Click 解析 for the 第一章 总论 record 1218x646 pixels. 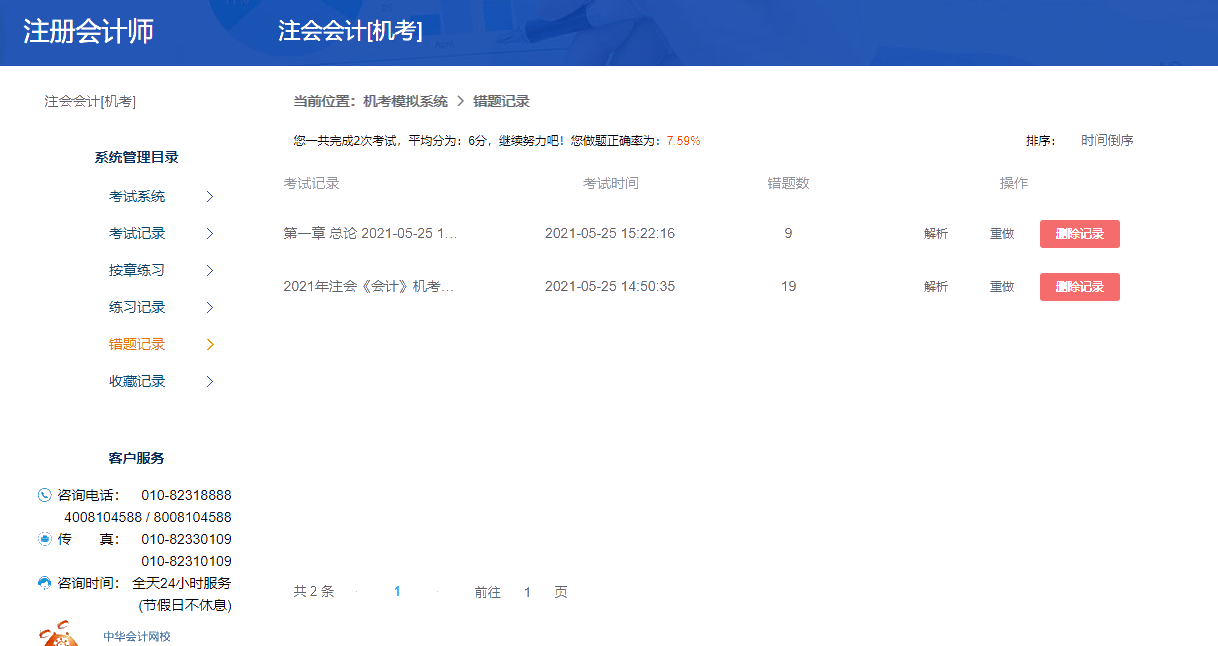[x=935, y=233]
